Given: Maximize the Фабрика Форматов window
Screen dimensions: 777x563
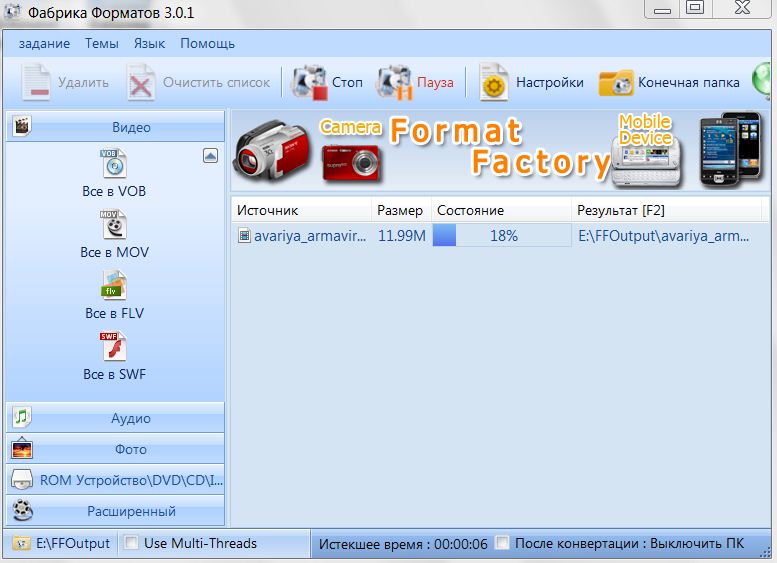Looking at the screenshot, I should click(695, 8).
